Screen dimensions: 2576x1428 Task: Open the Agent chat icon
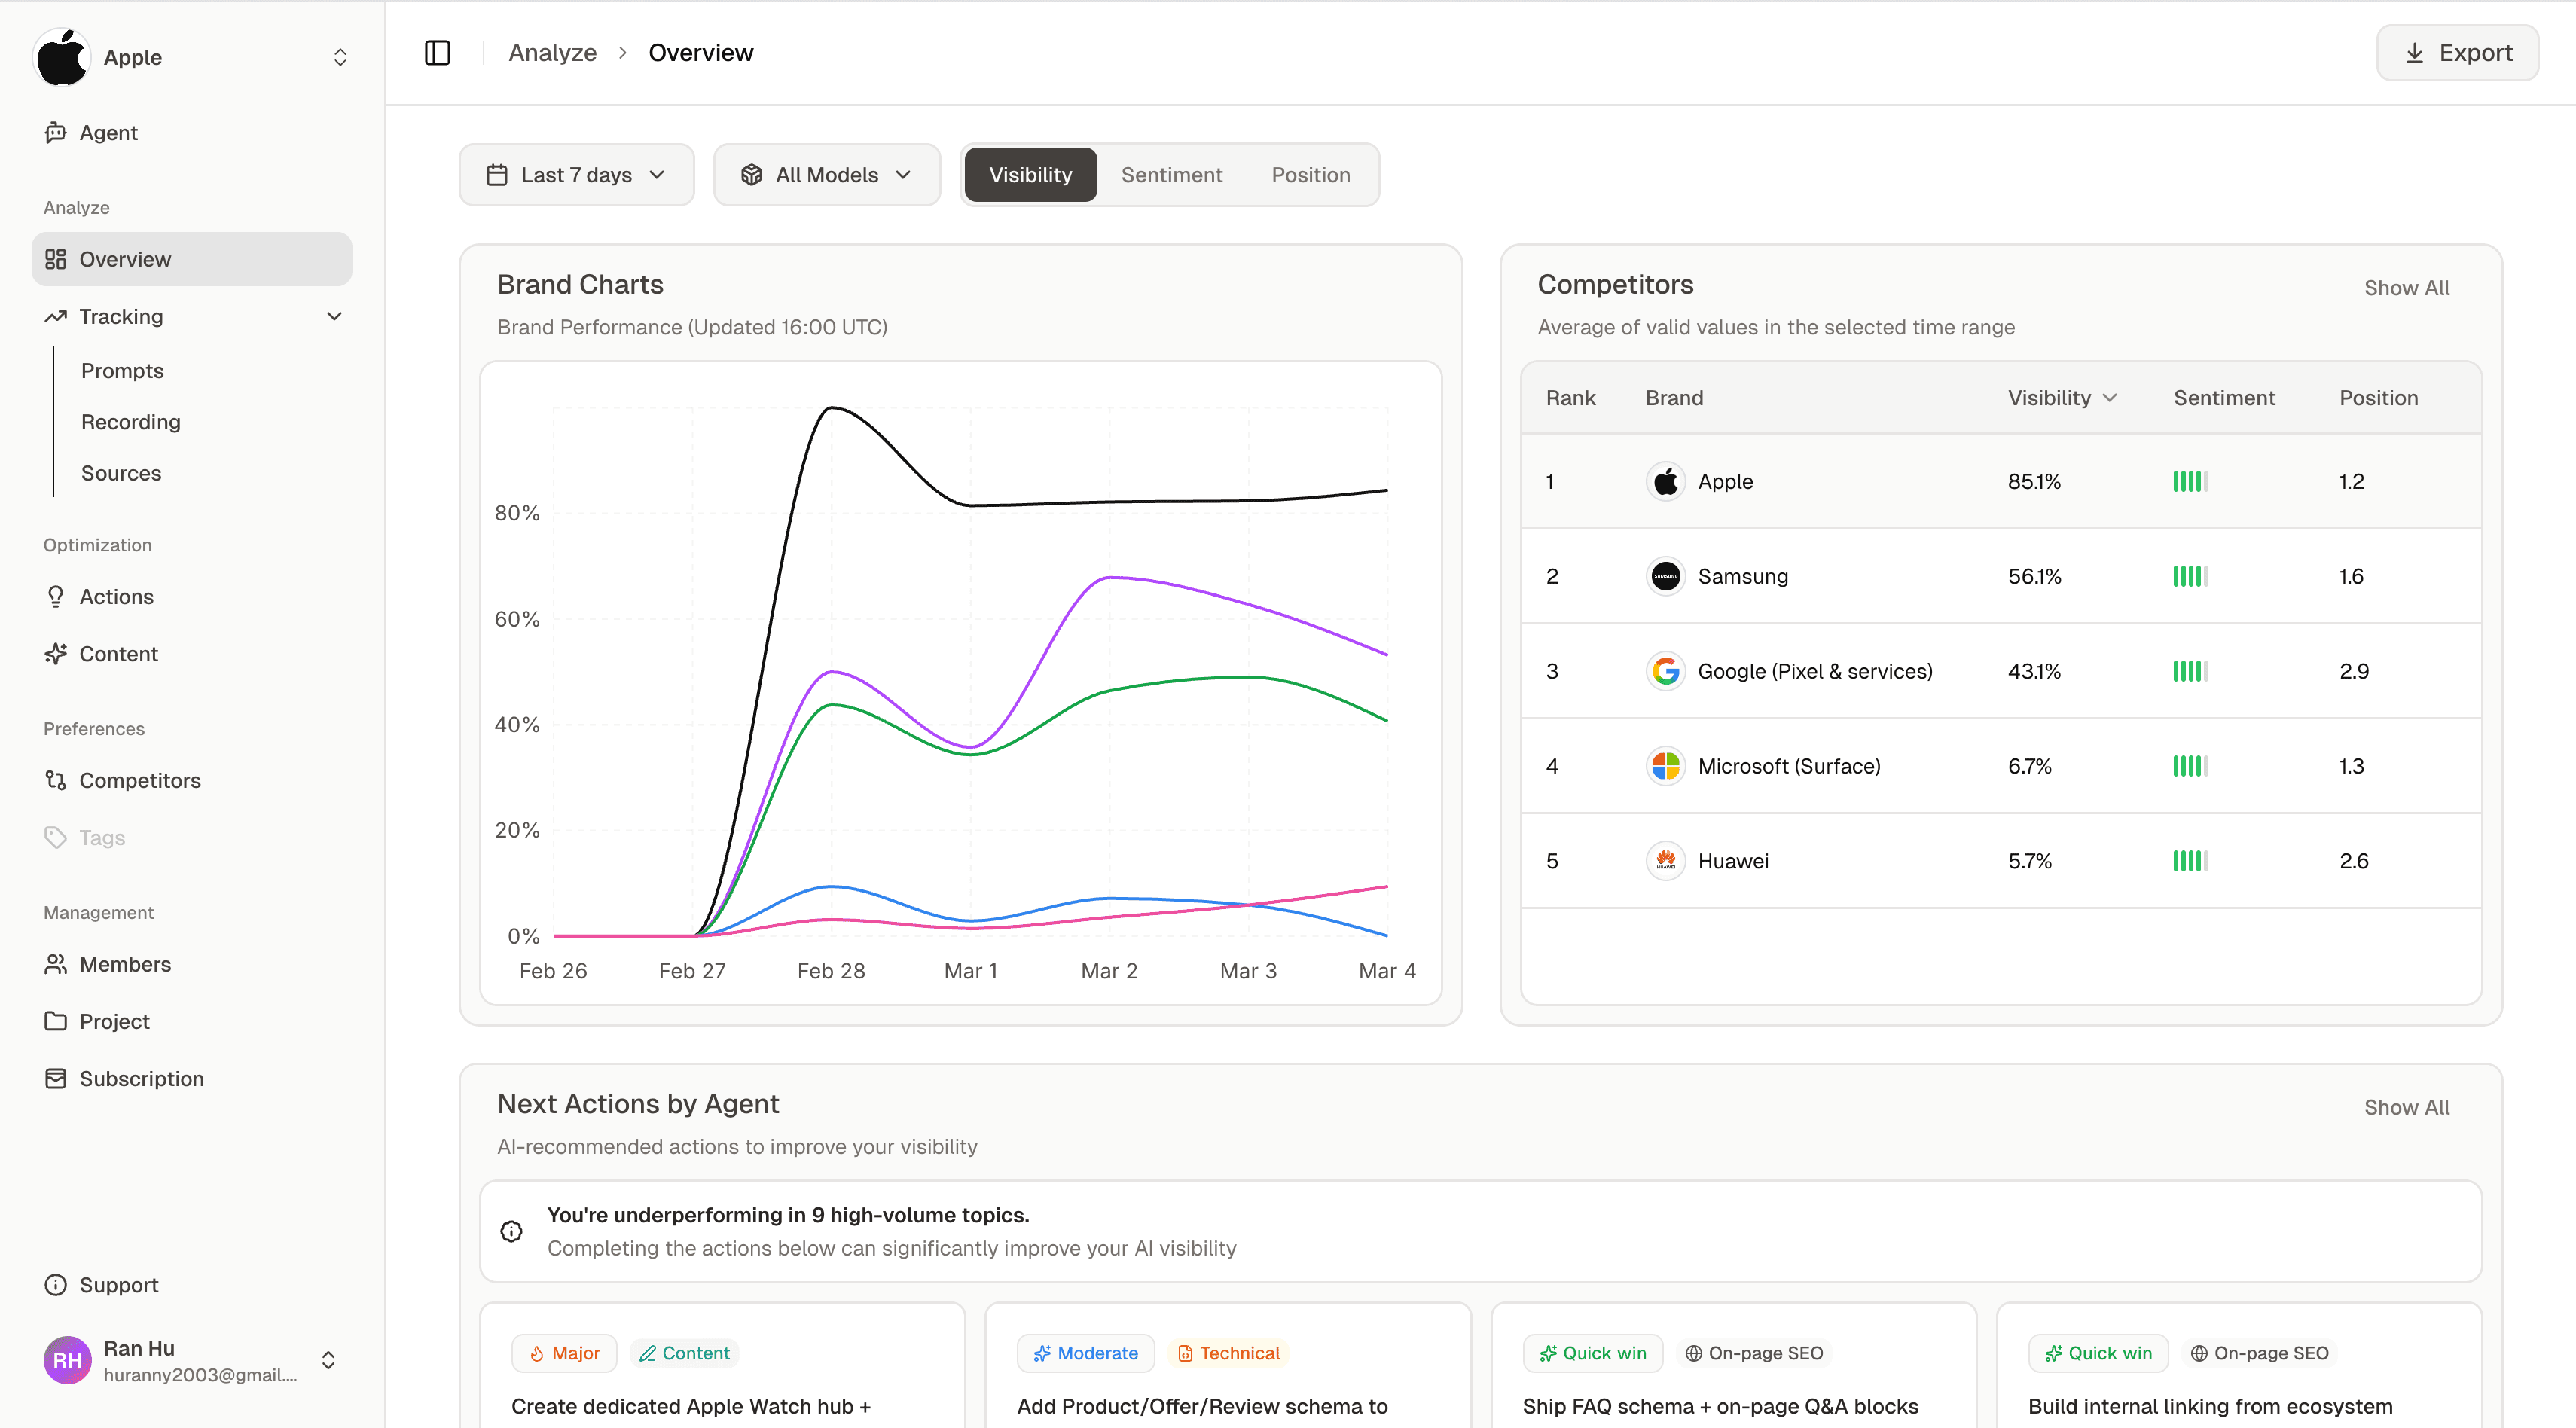[56, 132]
